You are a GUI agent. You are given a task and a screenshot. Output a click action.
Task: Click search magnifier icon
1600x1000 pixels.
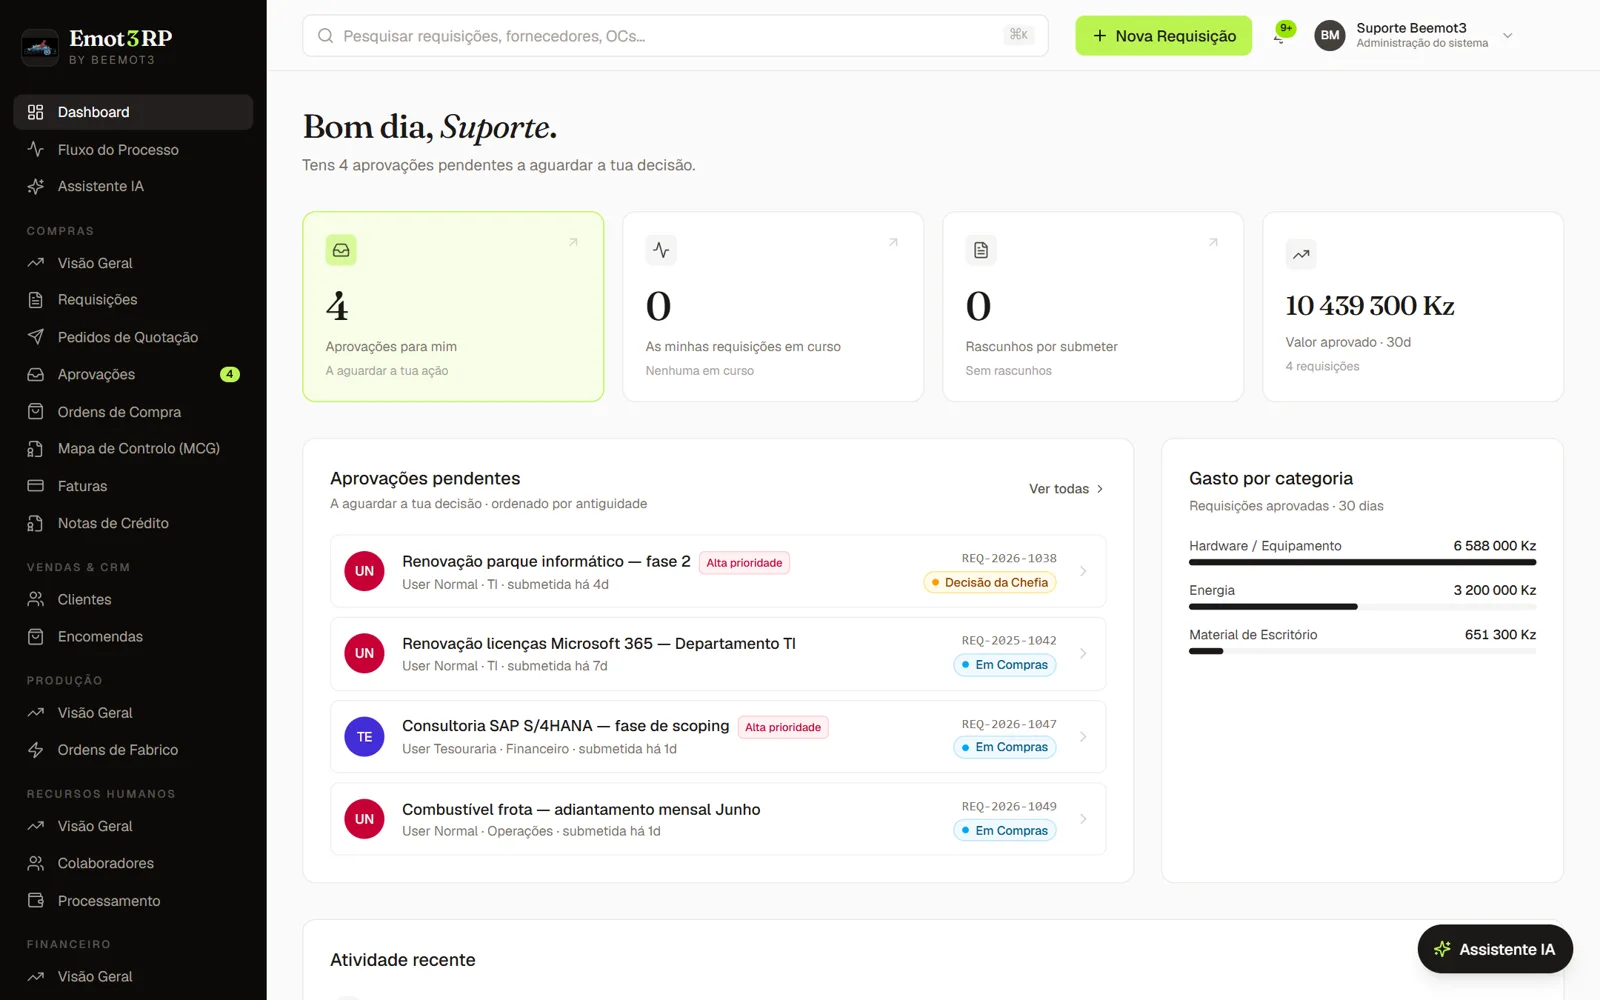tap(325, 36)
